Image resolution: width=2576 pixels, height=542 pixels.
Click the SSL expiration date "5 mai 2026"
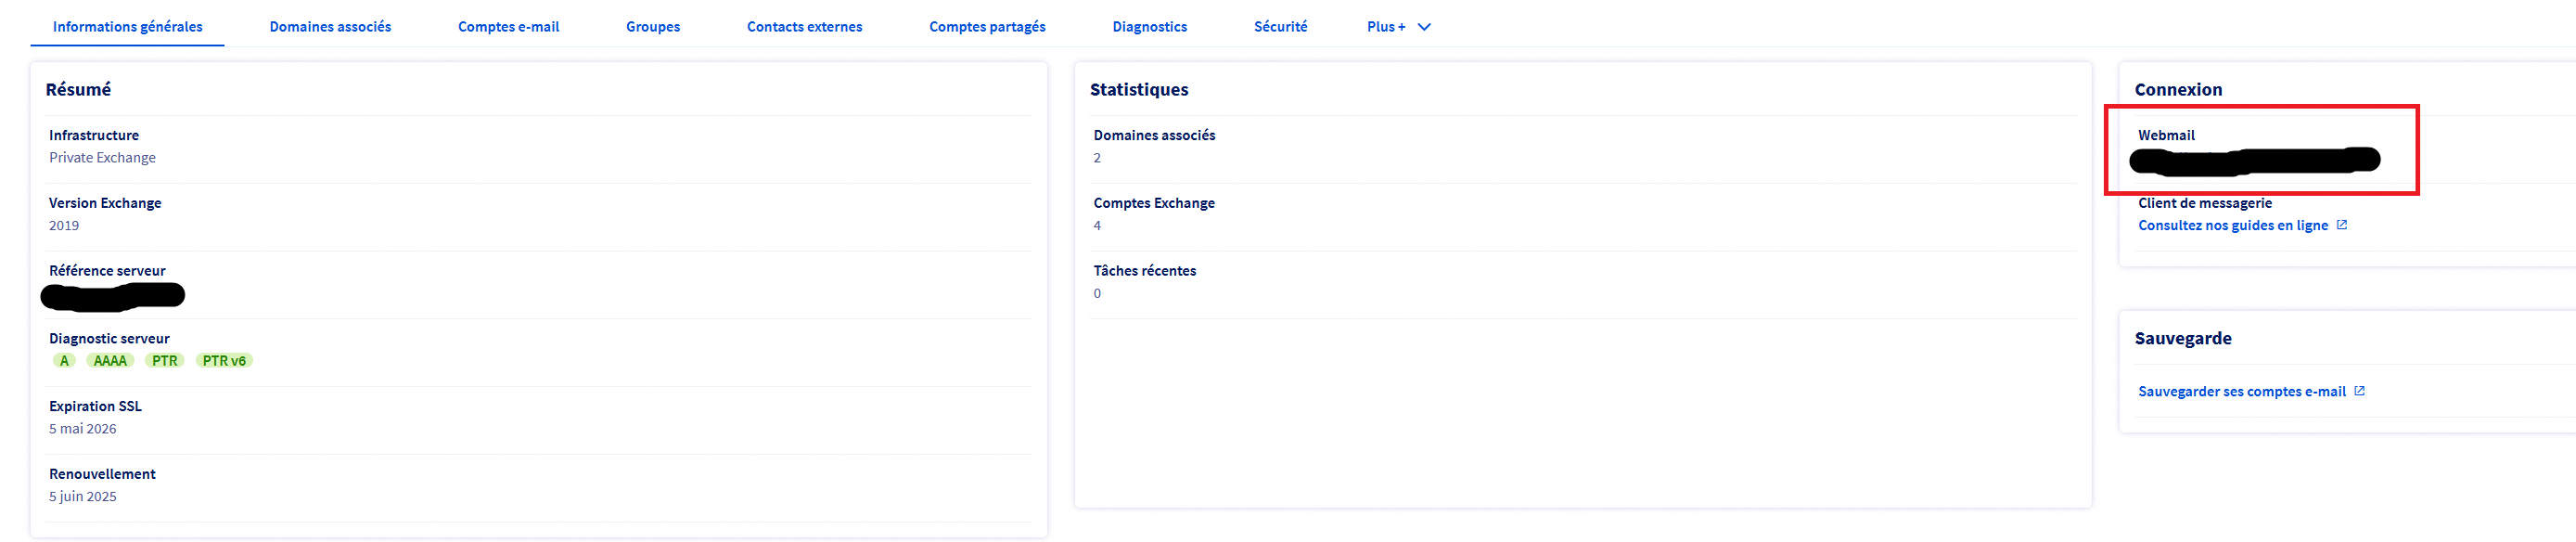click(83, 429)
